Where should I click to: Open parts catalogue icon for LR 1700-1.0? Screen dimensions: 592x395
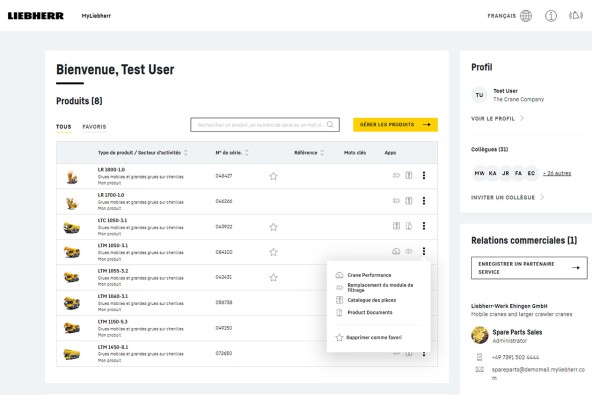coord(409,201)
